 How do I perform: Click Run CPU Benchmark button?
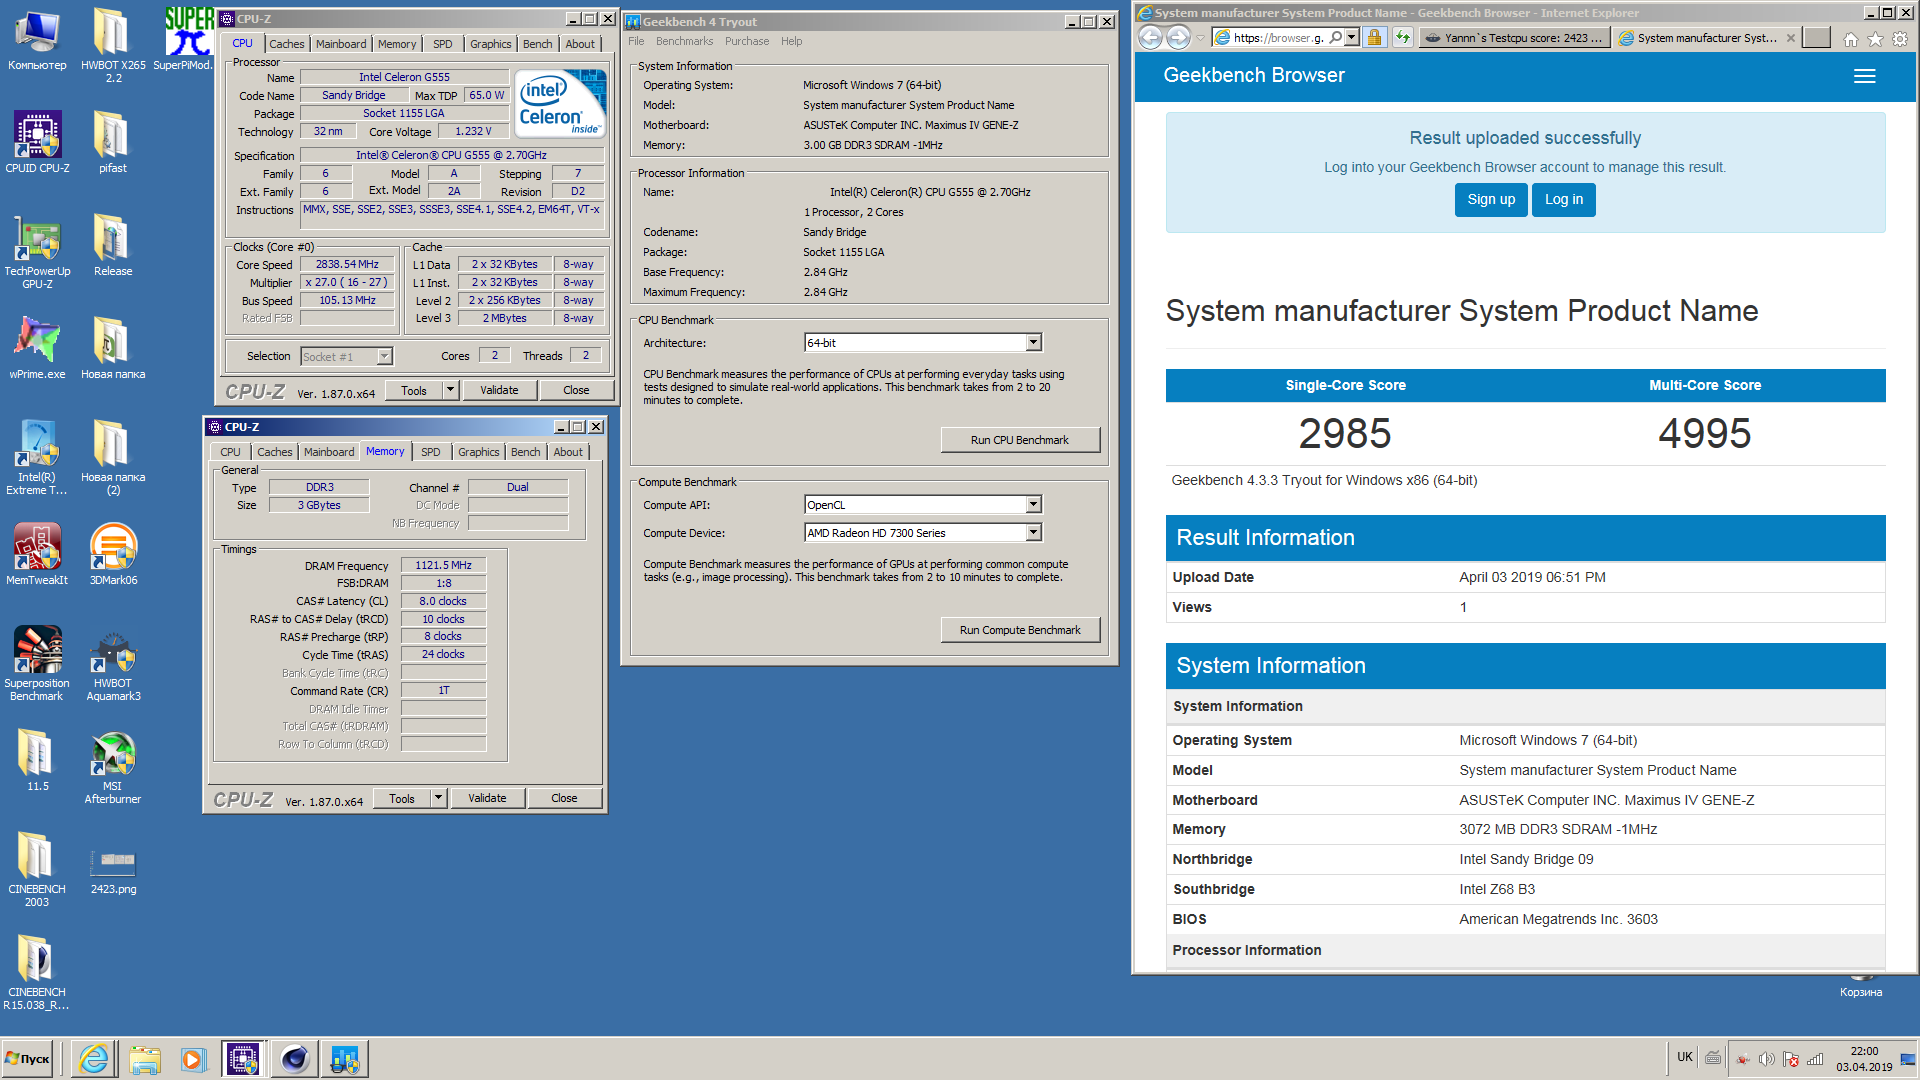1020,440
